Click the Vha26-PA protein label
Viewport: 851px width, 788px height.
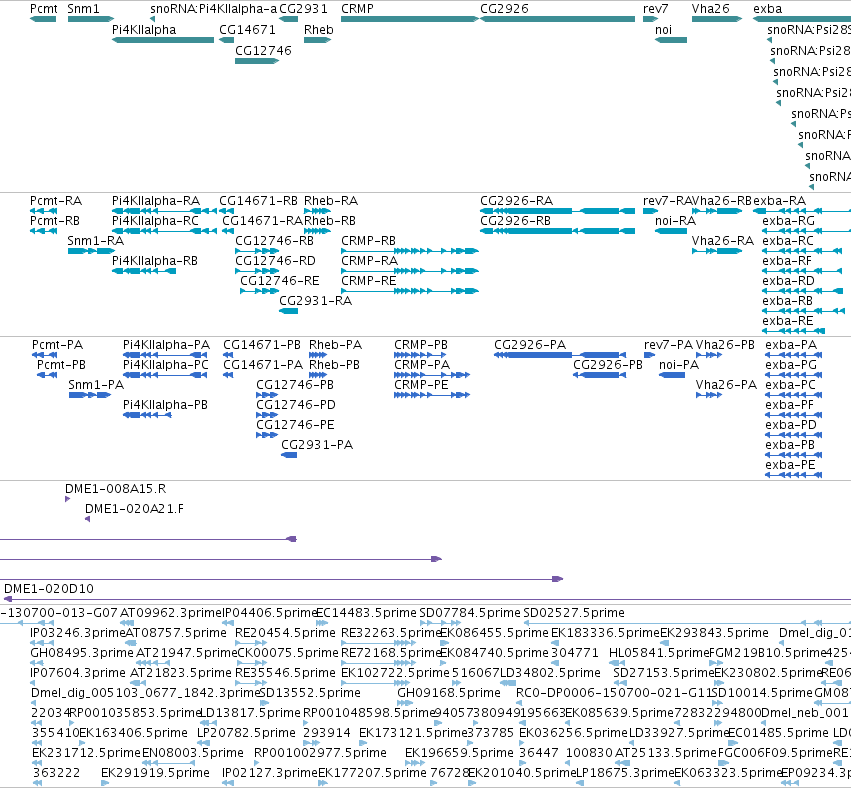[x=726, y=385]
